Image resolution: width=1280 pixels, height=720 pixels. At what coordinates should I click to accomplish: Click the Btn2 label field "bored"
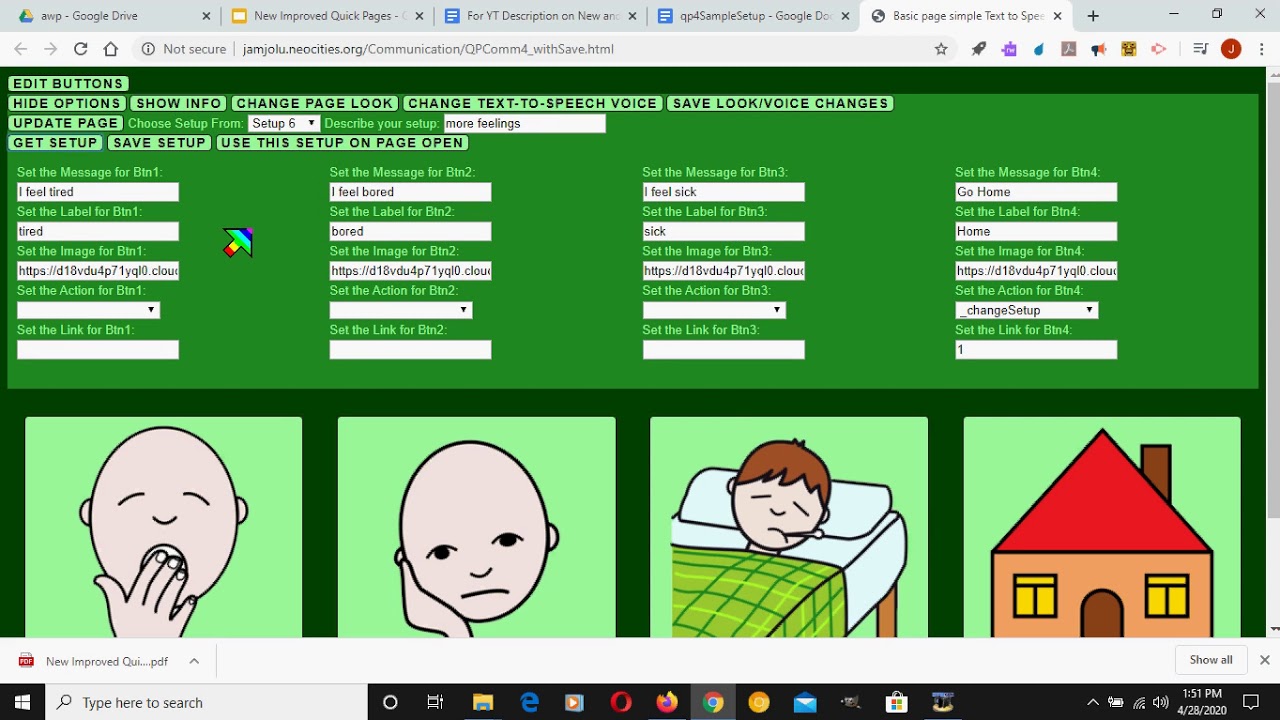410,231
